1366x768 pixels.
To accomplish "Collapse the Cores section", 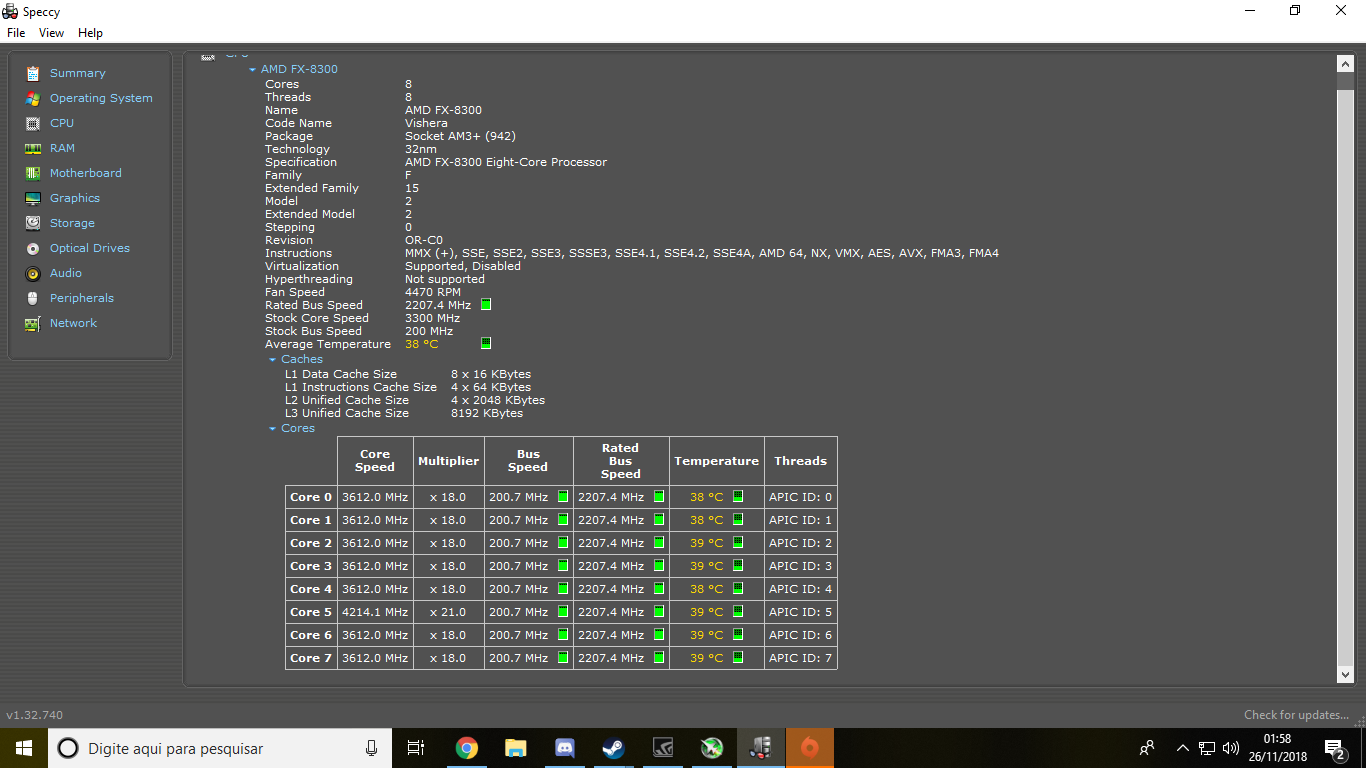I will point(272,429).
